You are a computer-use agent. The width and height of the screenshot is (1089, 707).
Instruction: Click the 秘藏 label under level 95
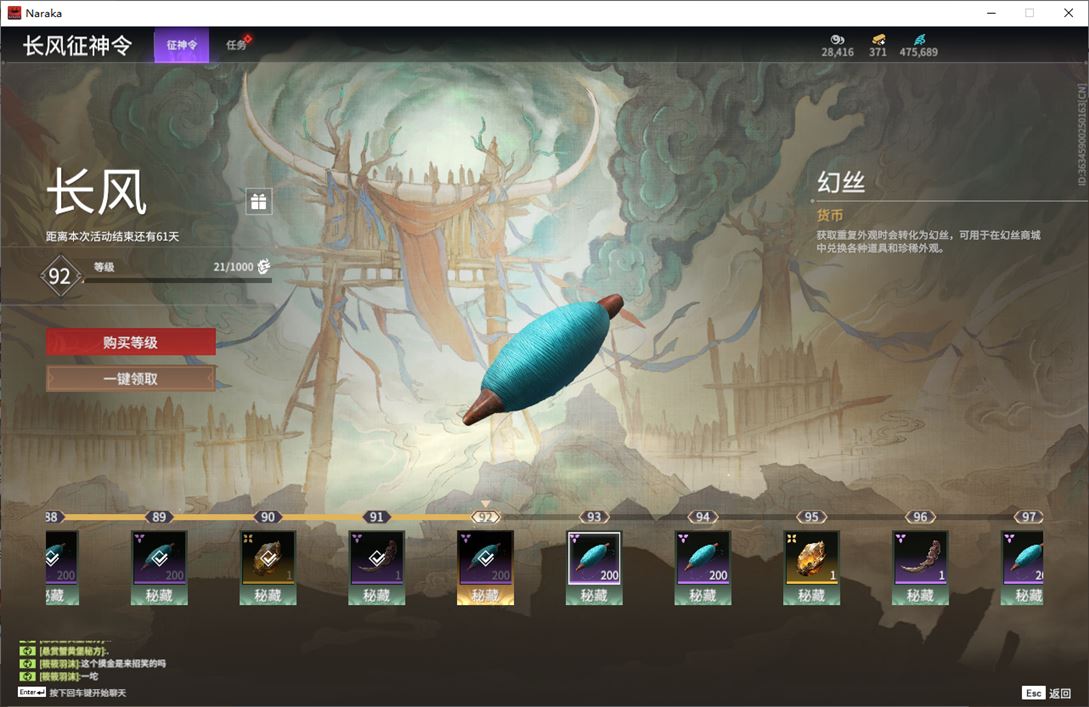pos(811,595)
